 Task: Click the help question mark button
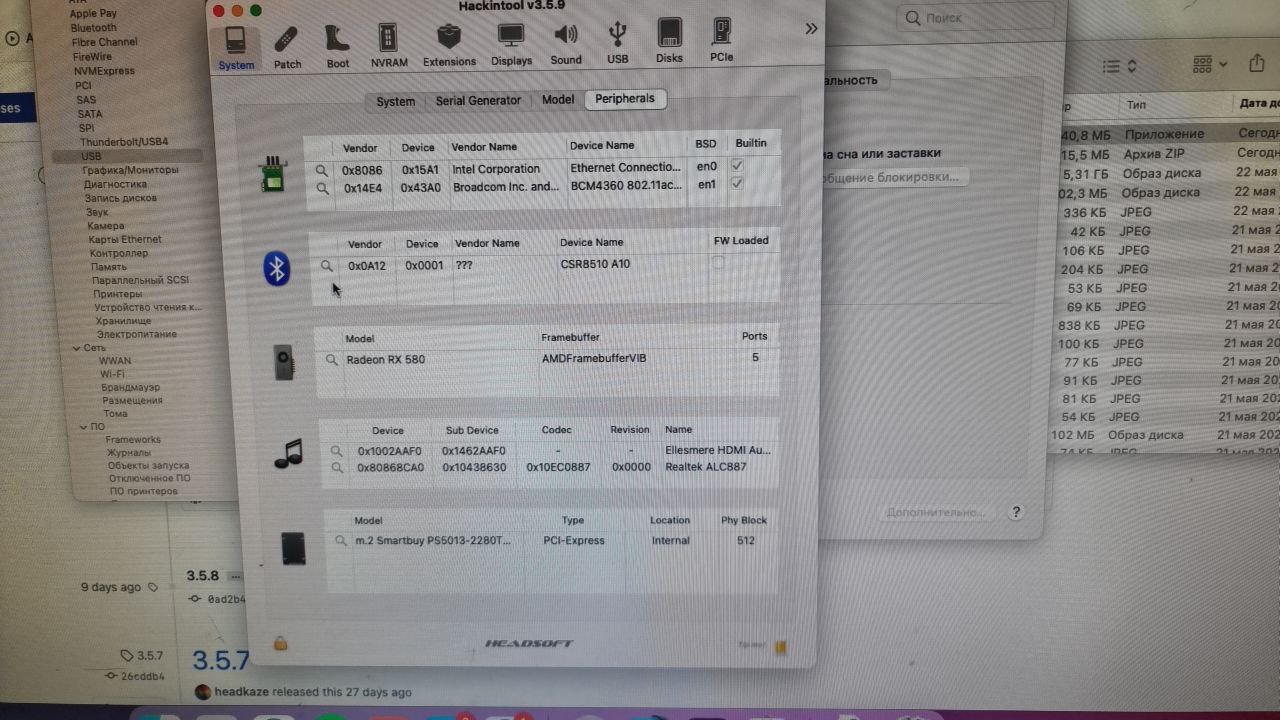click(1015, 512)
